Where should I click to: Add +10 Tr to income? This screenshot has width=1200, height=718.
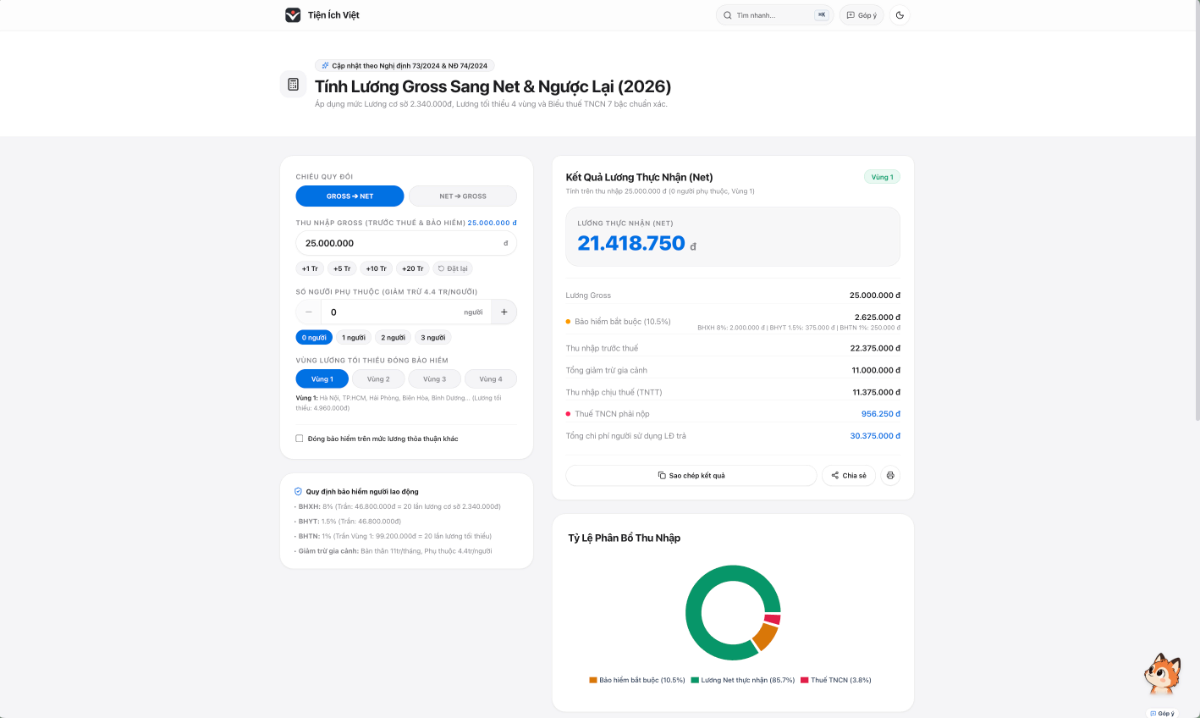pos(376,268)
